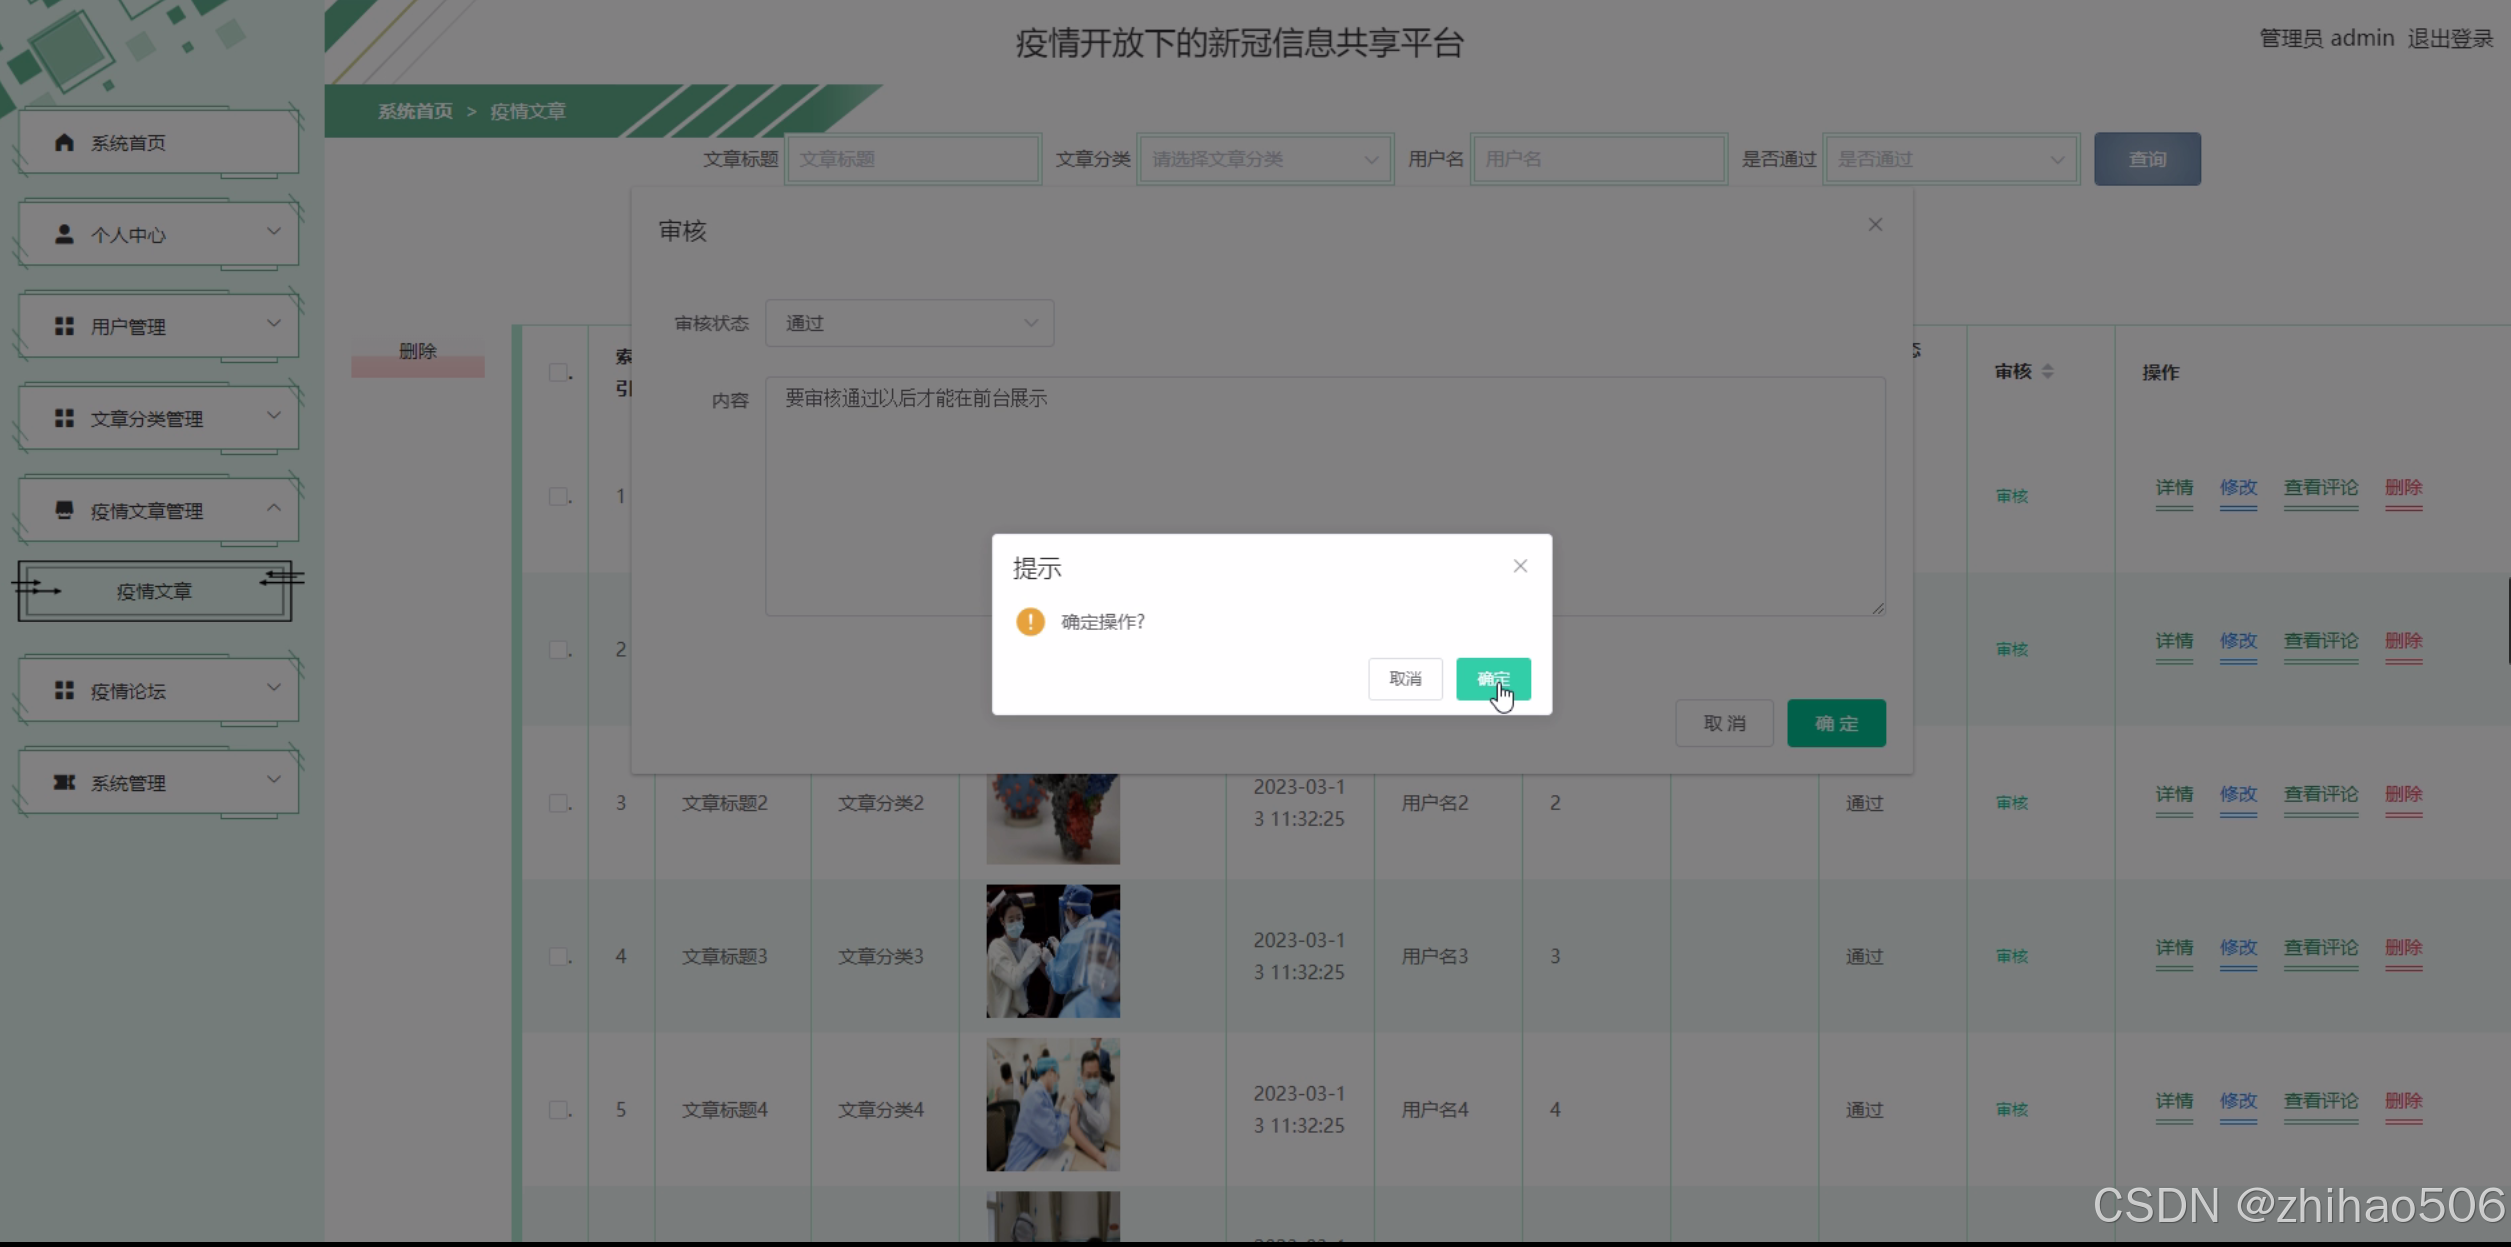Click the person icon beside 个人中心
This screenshot has height=1247, width=2511.
tap(64, 234)
